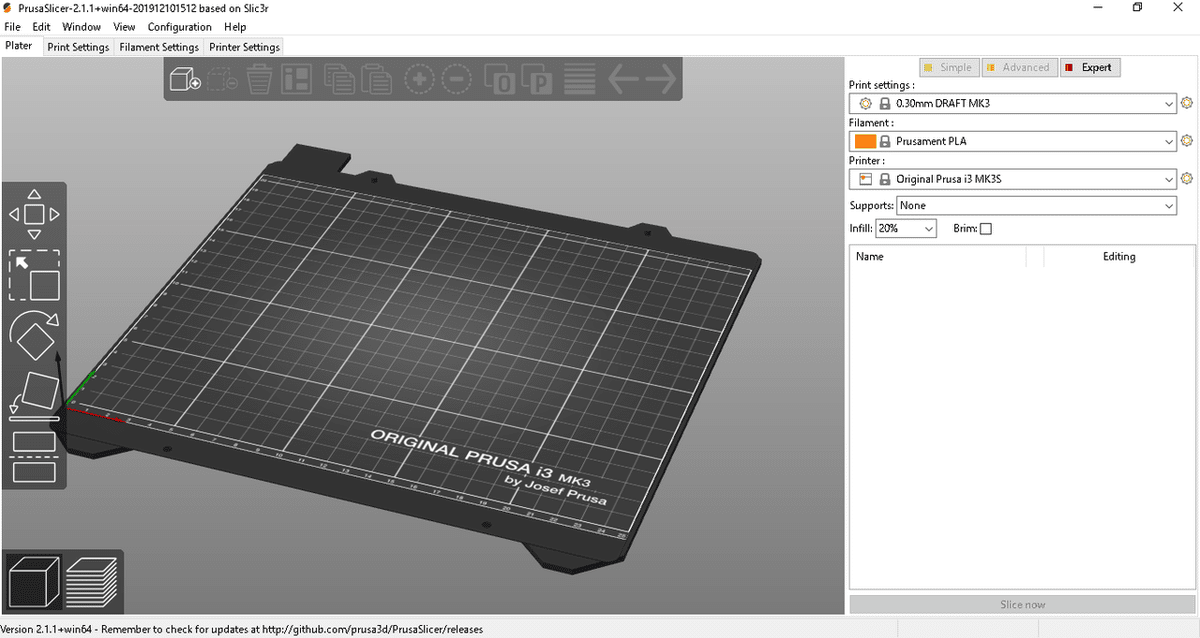Viewport: 1200px width, 638px height.
Task: Click the Slice now button
Action: point(1022,604)
